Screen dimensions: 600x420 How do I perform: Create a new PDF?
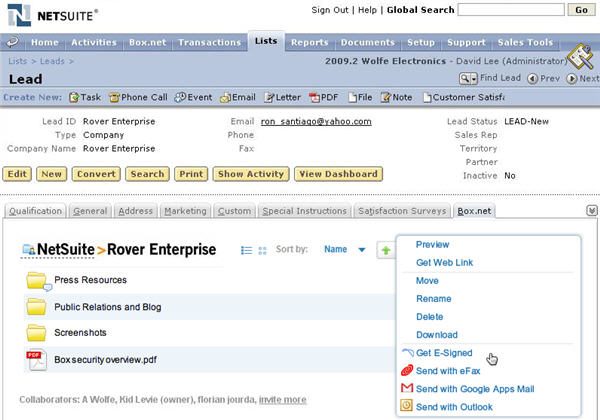tap(323, 98)
